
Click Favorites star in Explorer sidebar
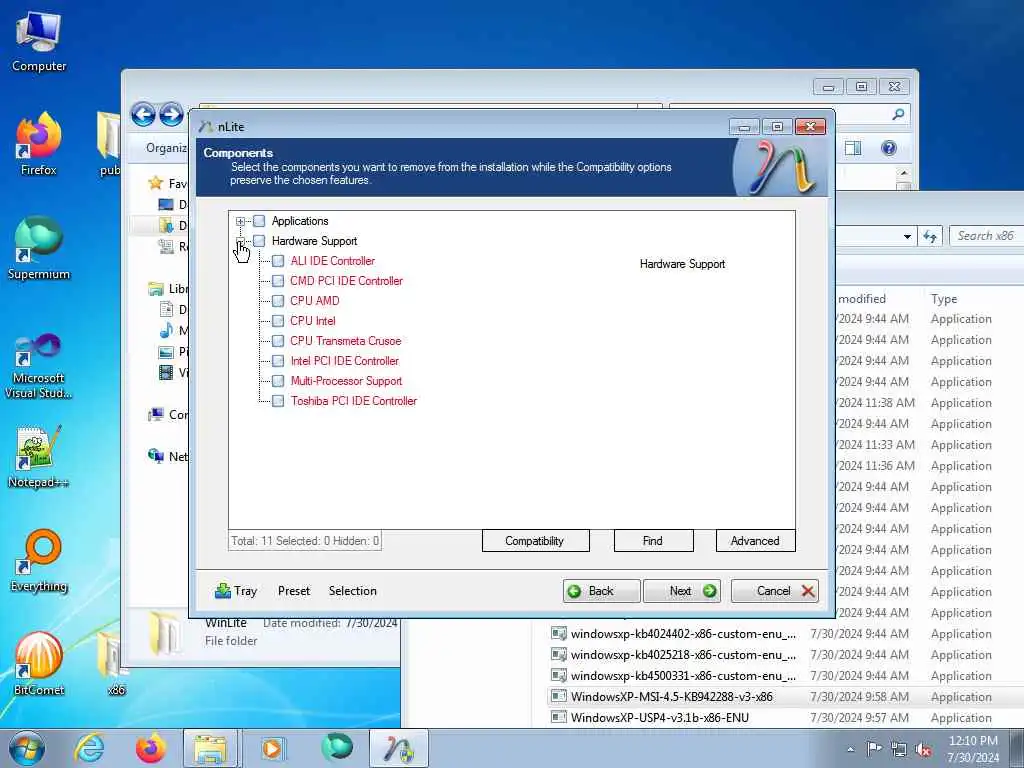(155, 183)
